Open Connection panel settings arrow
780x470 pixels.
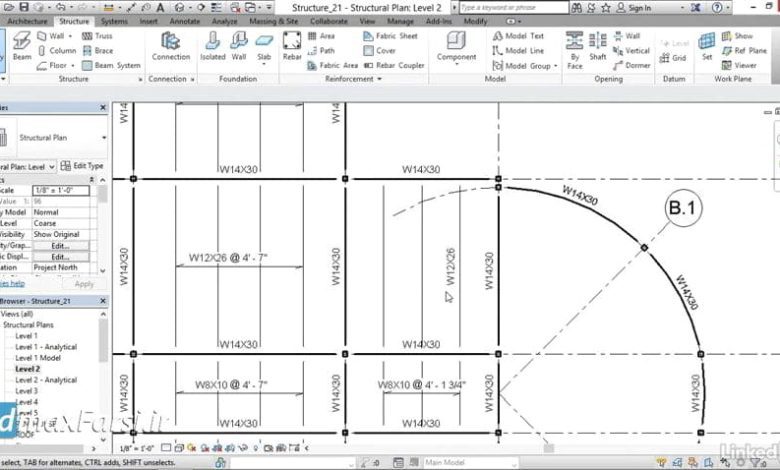pos(193,79)
